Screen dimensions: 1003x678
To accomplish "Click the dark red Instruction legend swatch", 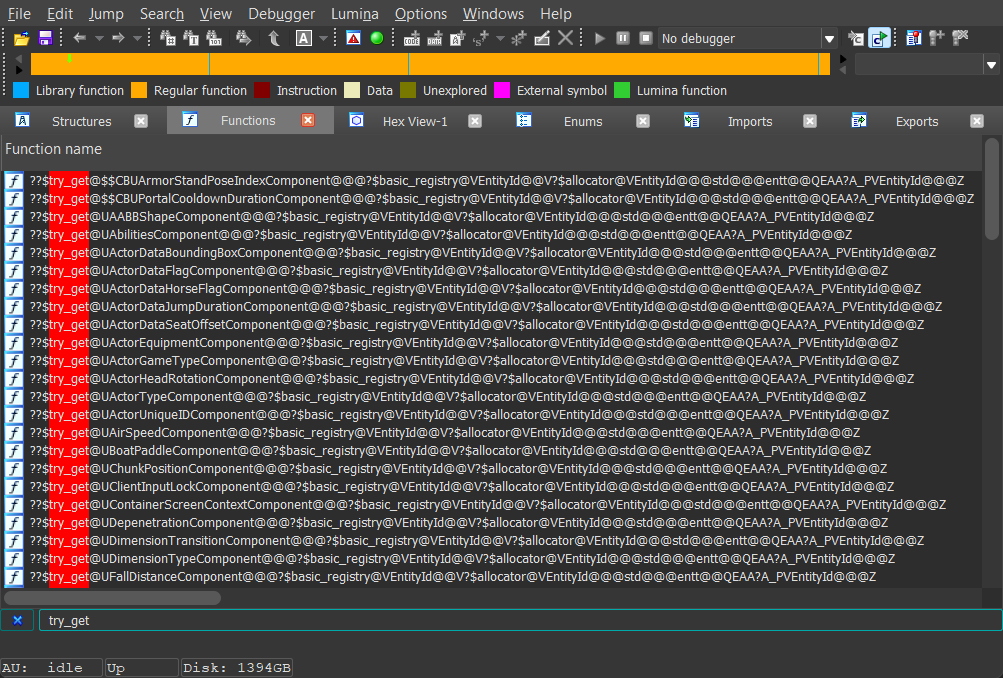I will tap(262, 90).
